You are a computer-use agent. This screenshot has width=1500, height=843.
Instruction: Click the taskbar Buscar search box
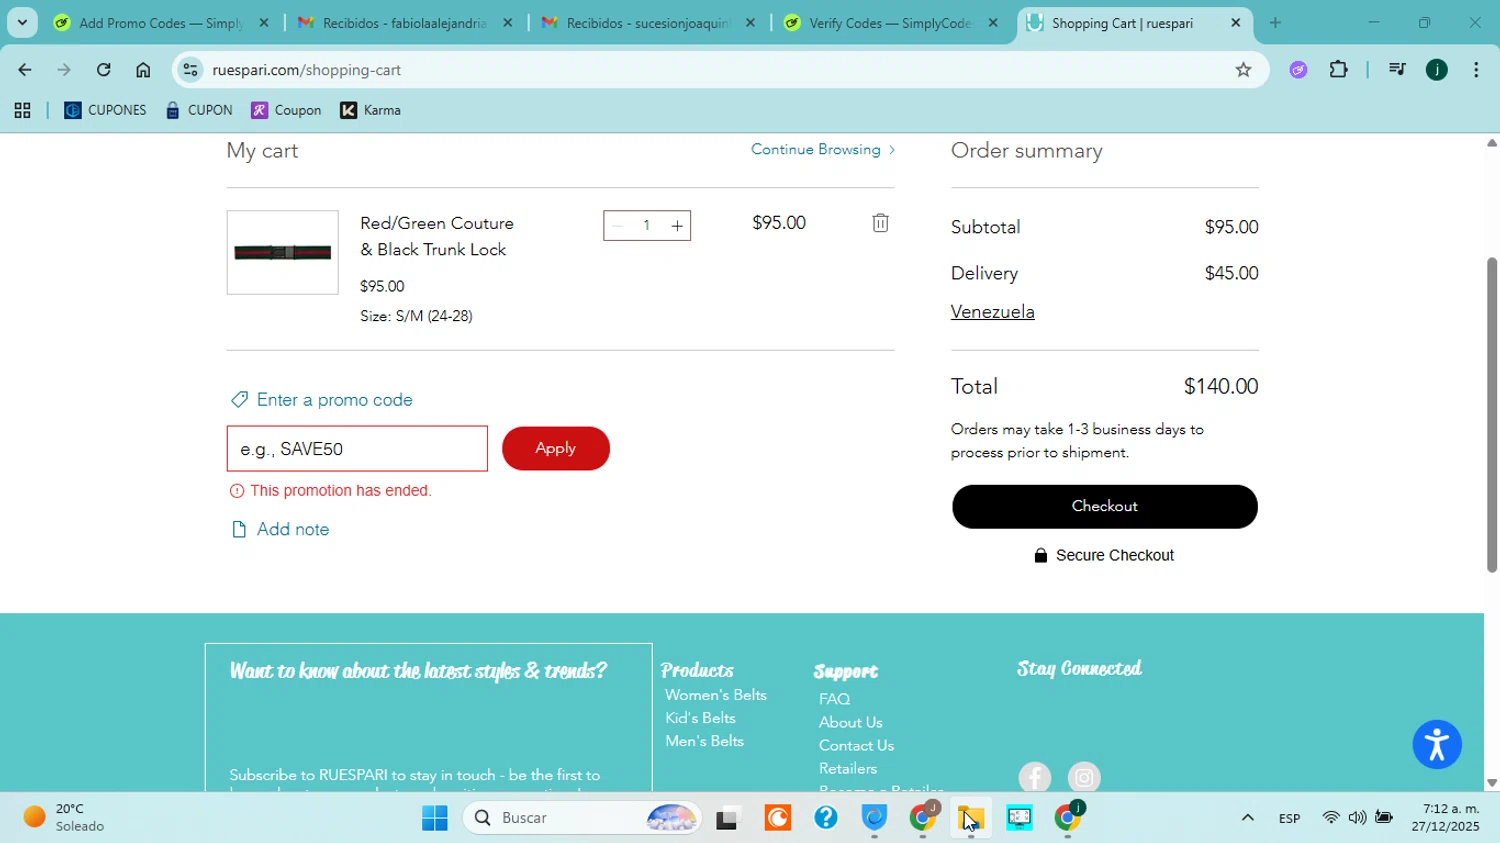(x=580, y=818)
